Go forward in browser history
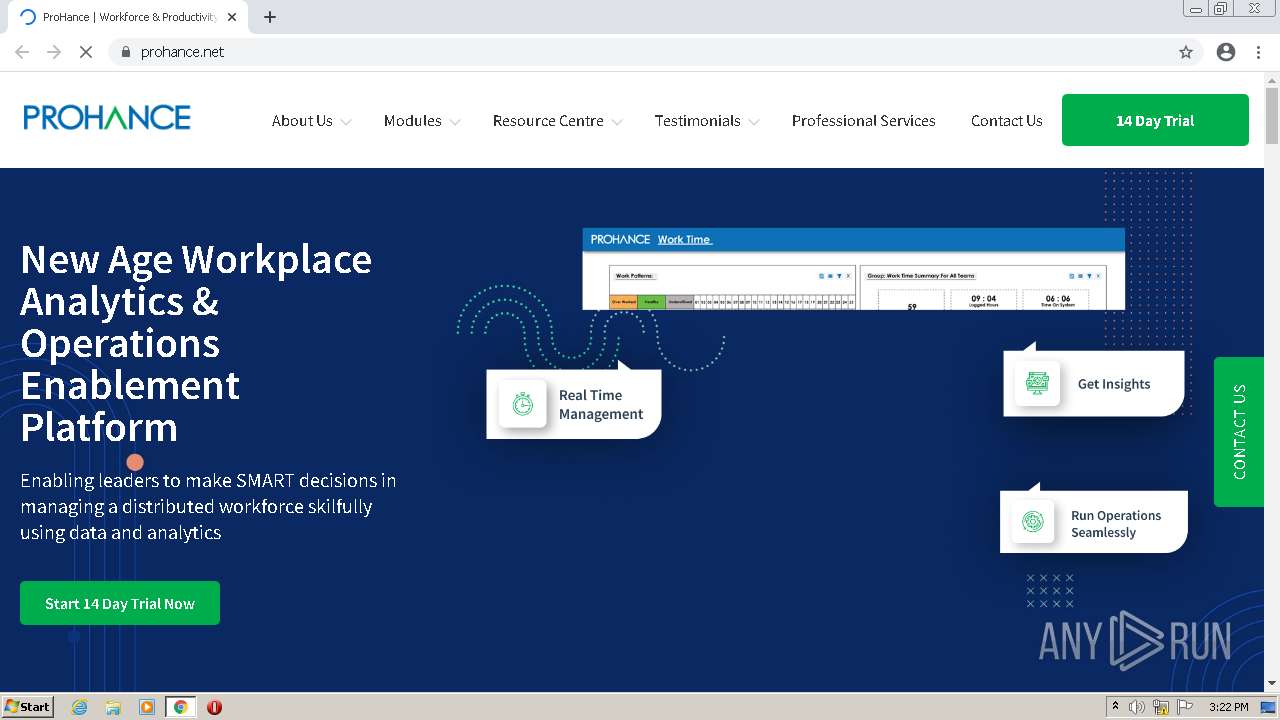Screen dimensions: 1280x720 54,52
